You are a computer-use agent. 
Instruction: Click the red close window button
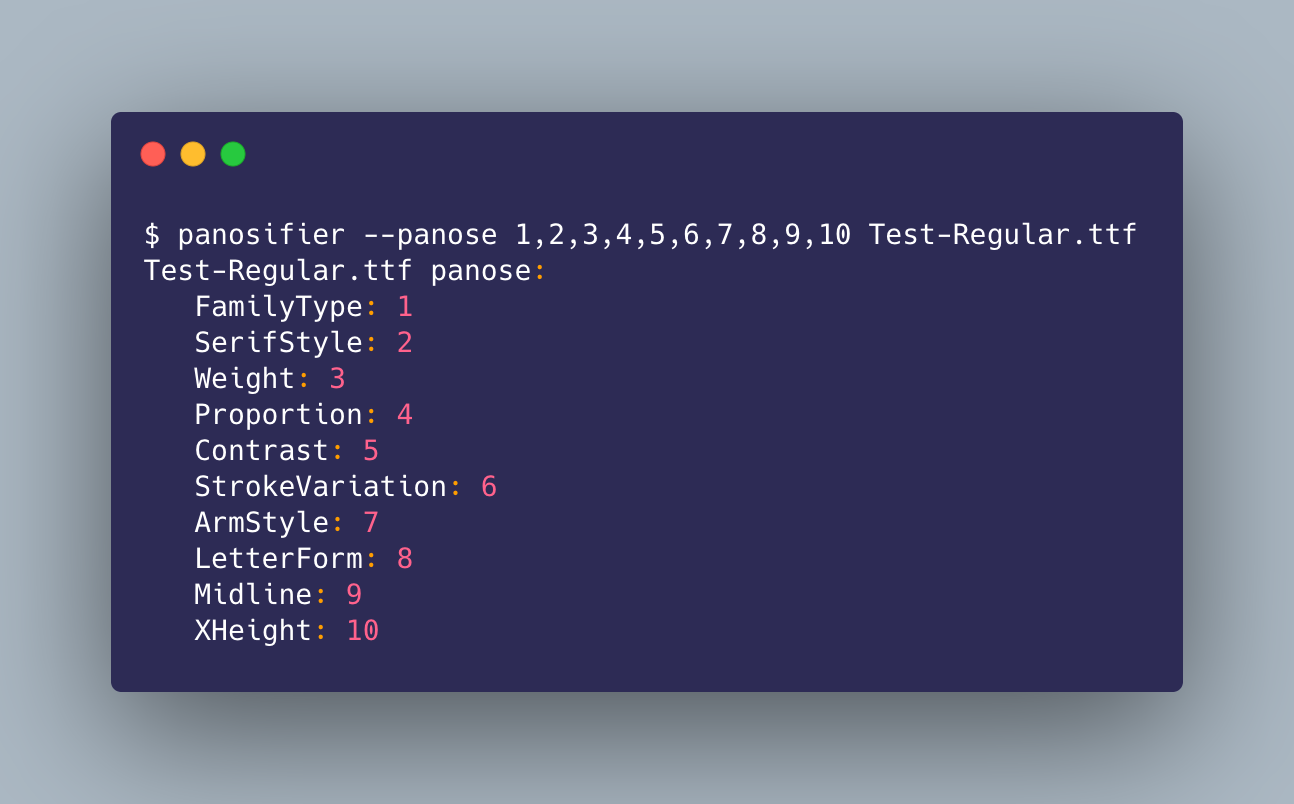point(153,154)
